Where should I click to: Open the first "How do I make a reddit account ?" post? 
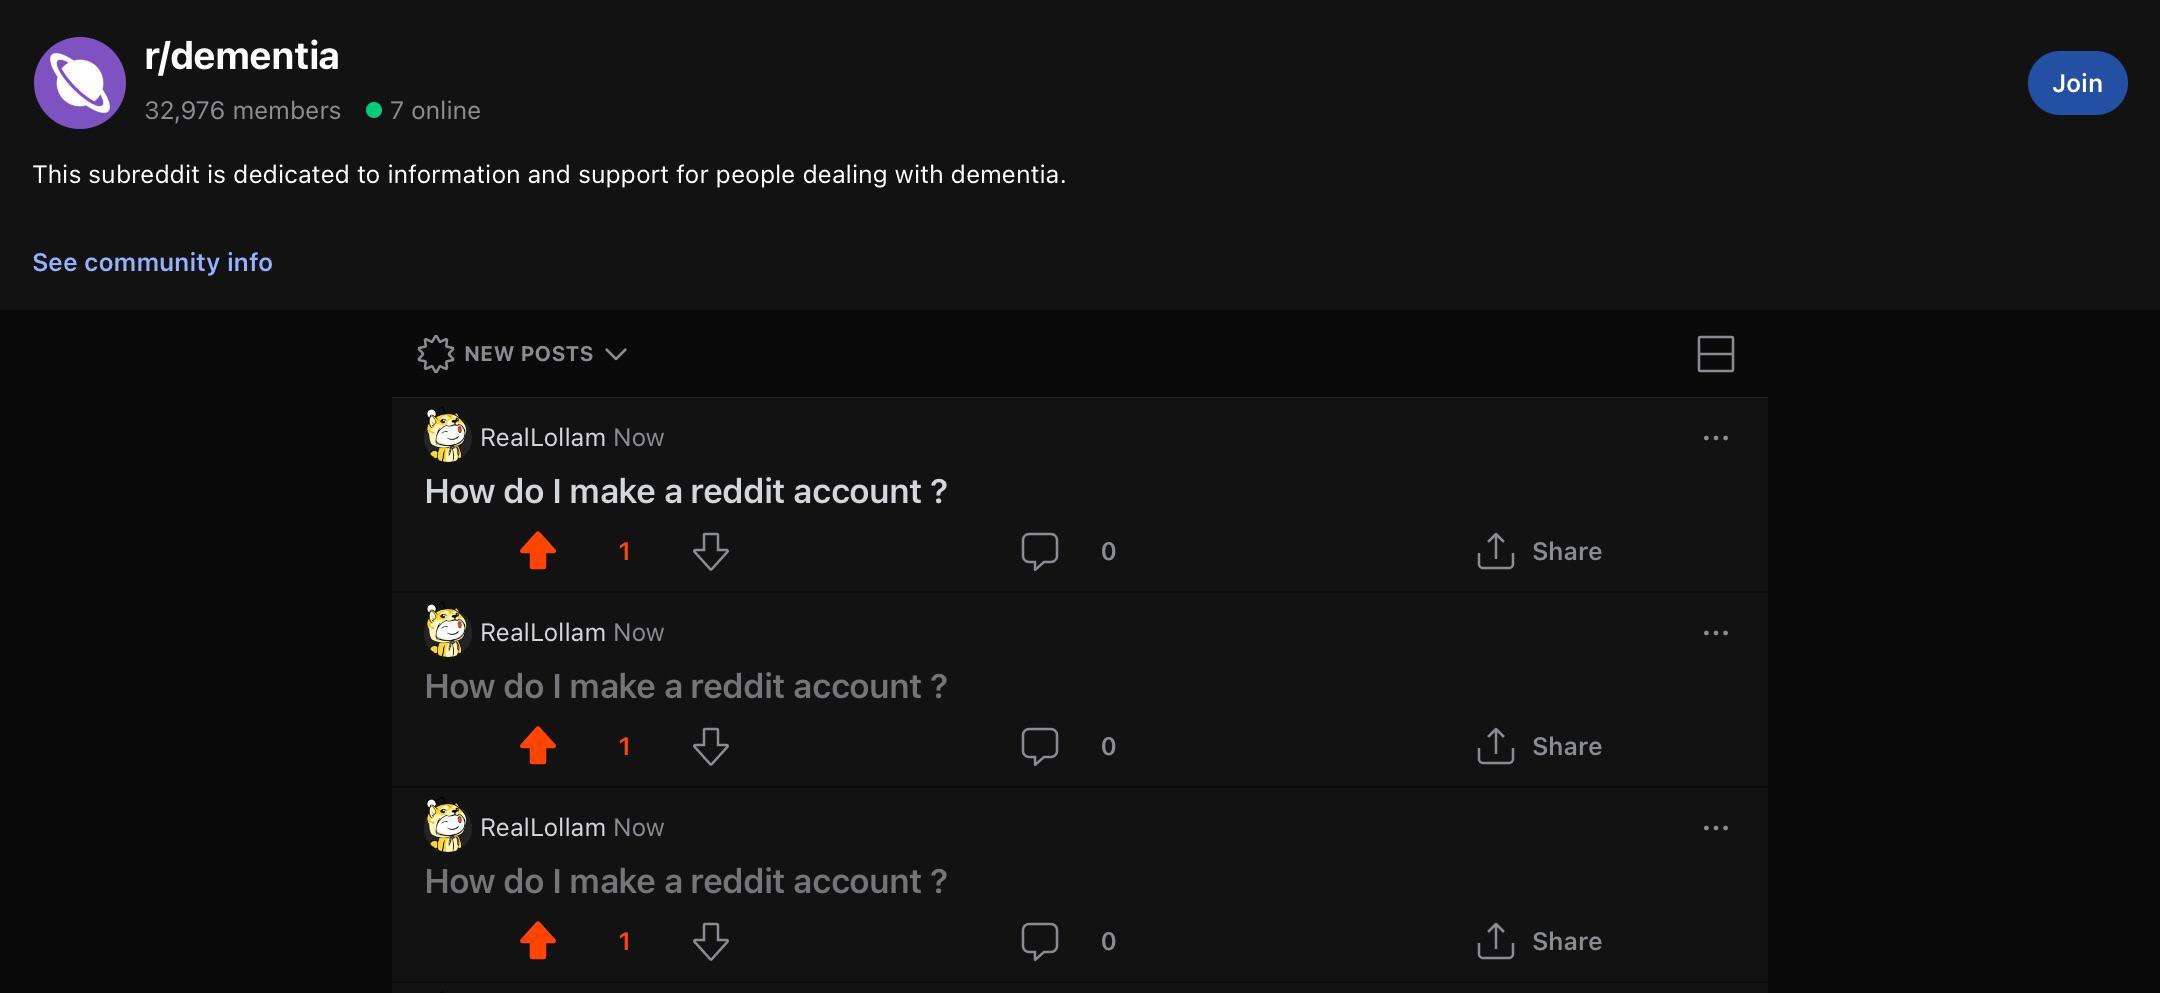click(x=686, y=491)
